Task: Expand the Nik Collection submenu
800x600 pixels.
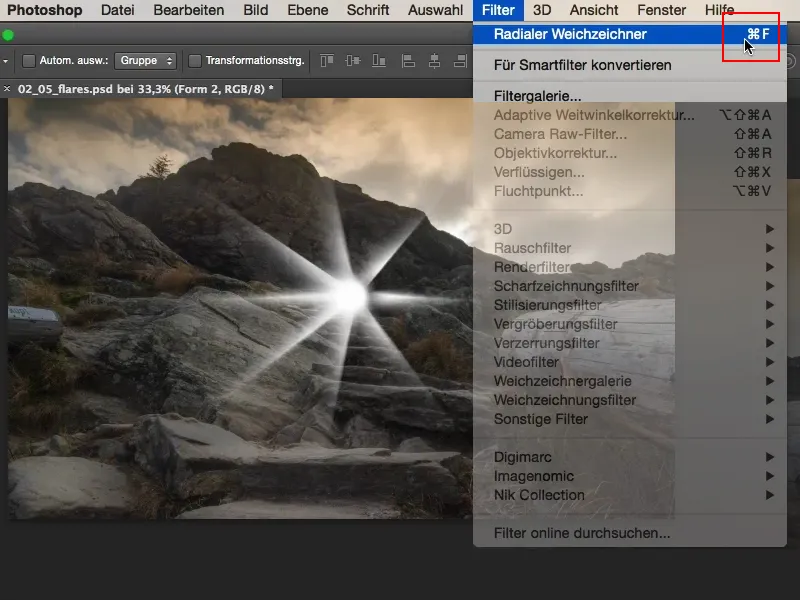Action: (x=630, y=495)
